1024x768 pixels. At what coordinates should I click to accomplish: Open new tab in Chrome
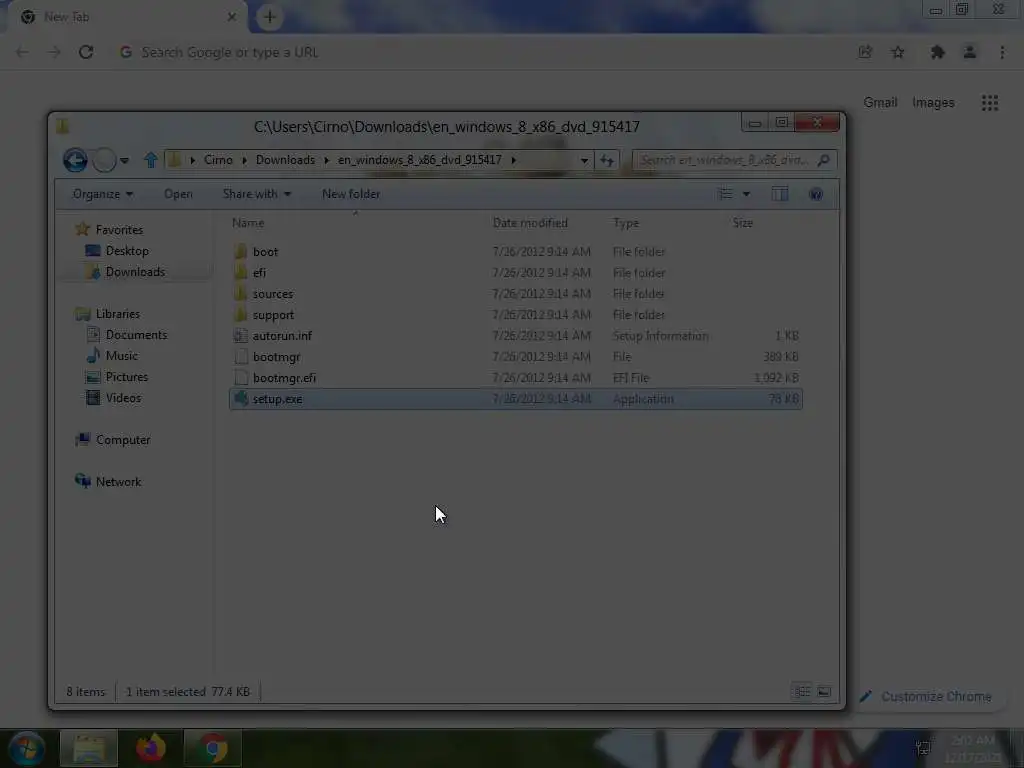click(x=270, y=17)
